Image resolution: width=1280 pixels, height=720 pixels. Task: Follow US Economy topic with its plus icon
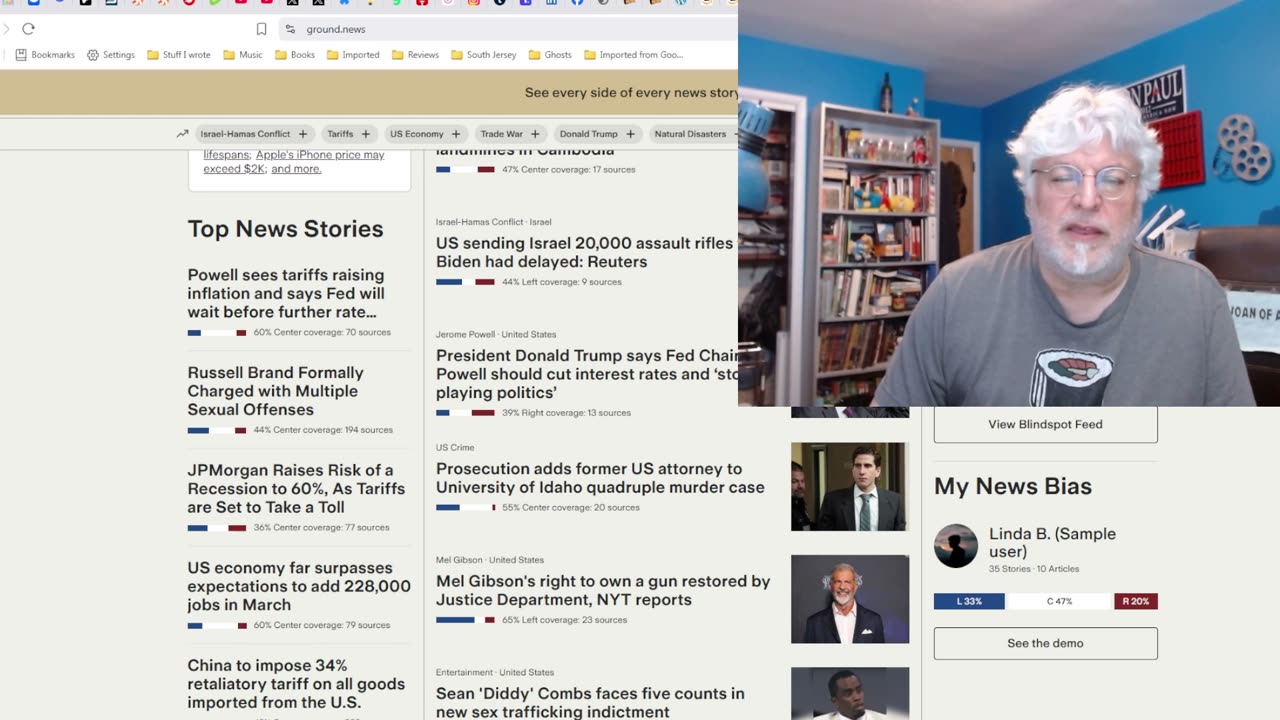coord(455,134)
